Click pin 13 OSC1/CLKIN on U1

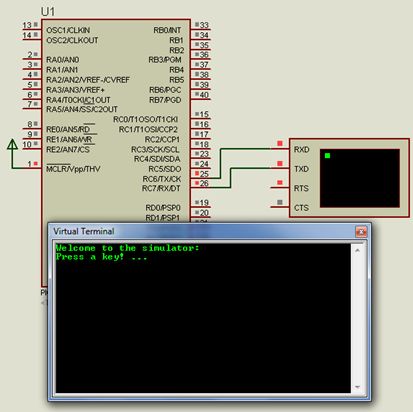[32, 28]
